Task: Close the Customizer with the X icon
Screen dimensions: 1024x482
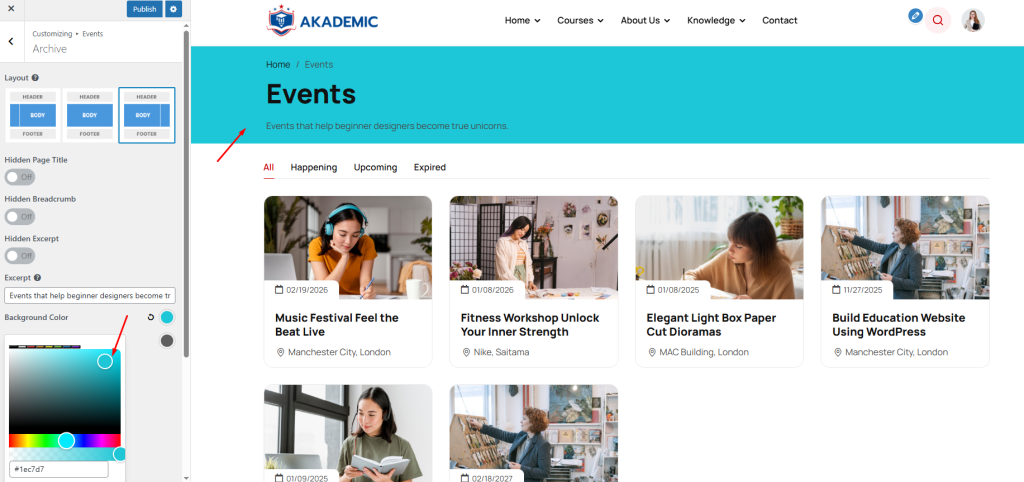Action: click(11, 8)
